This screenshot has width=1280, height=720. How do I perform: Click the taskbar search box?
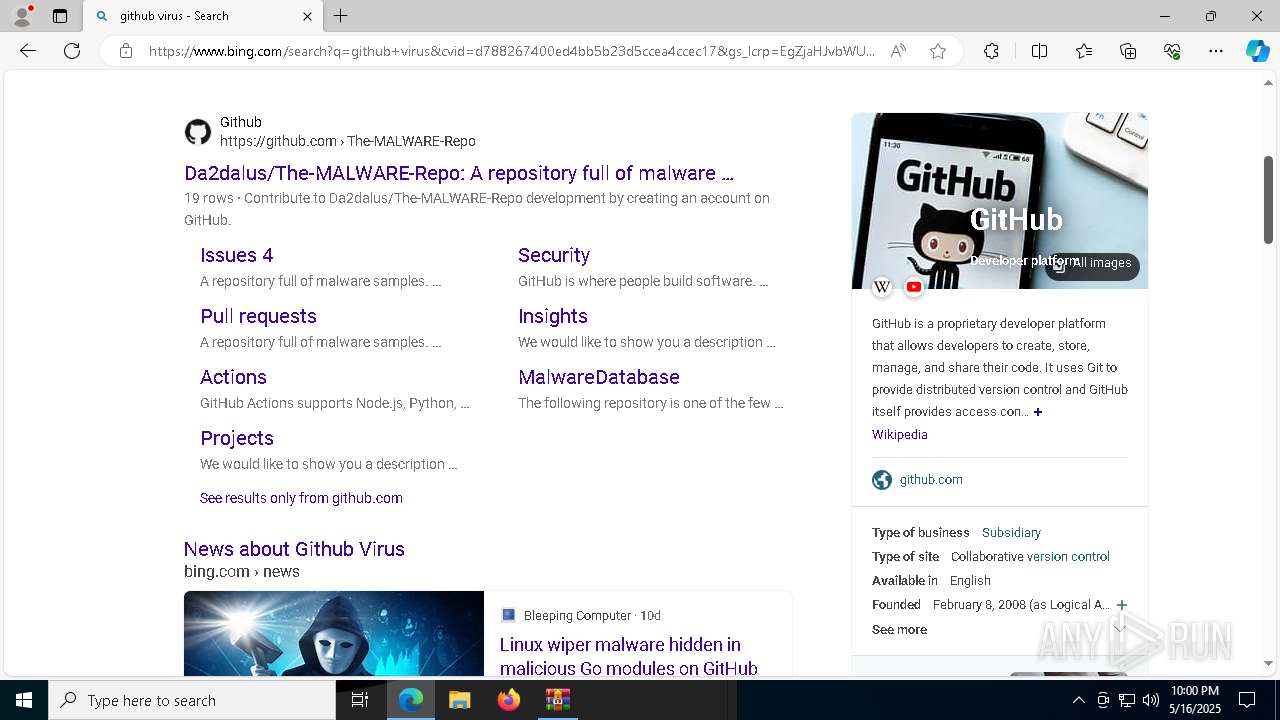pyautogui.click(x=192, y=700)
